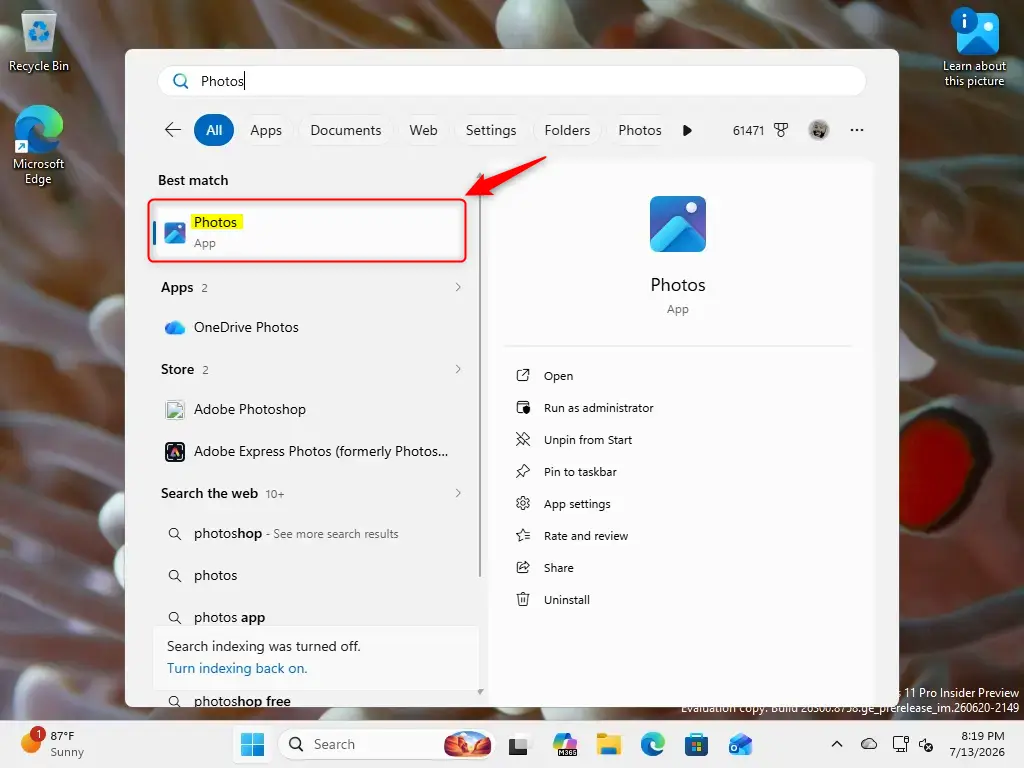Screen dimensions: 1024x768
Task: Click the OneDrive Photos cloud icon
Action: pos(174,328)
